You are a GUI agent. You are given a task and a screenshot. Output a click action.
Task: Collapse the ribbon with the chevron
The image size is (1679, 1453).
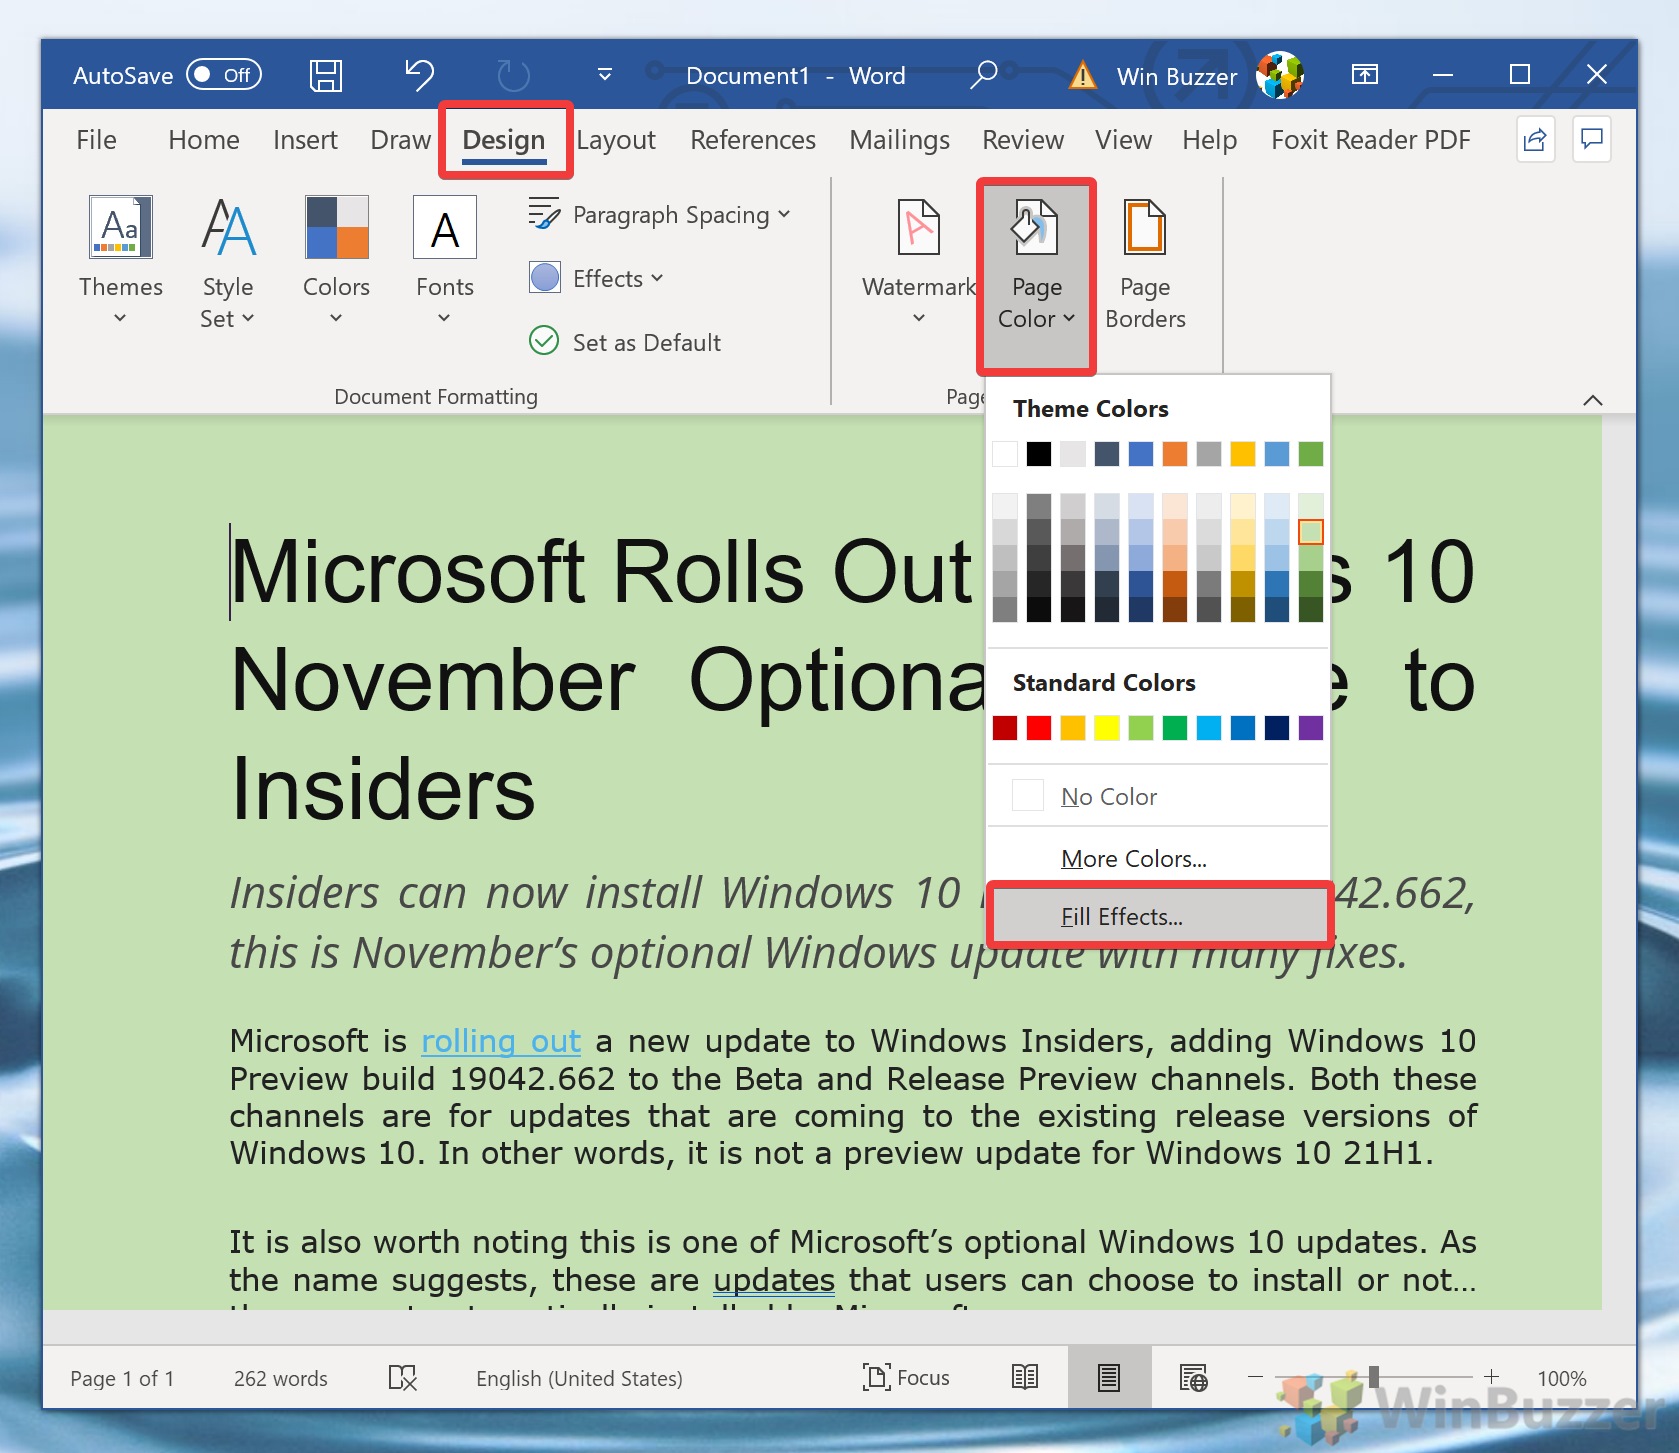click(x=1593, y=400)
